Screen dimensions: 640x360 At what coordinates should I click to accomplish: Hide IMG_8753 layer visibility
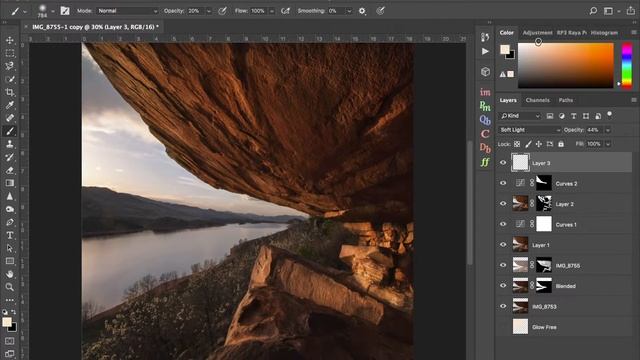click(503, 306)
